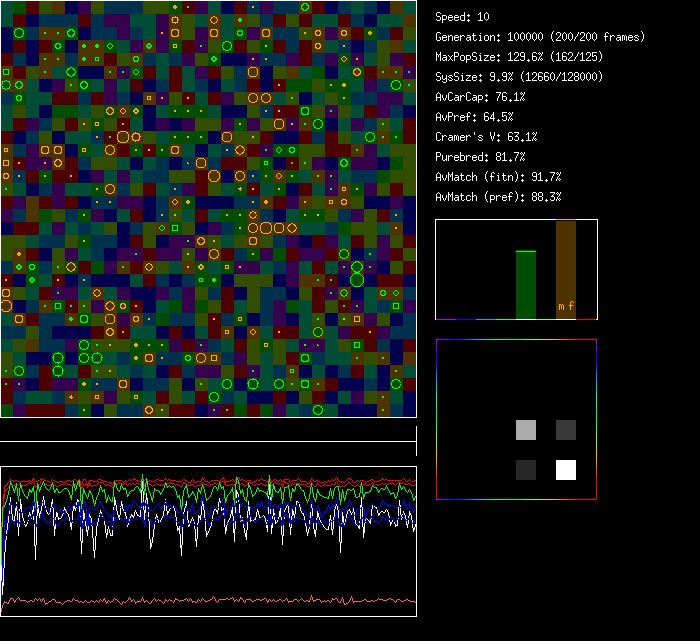This screenshot has width=700, height=641.
Task: Click the MaxPopSize statistic
Action: (516, 57)
